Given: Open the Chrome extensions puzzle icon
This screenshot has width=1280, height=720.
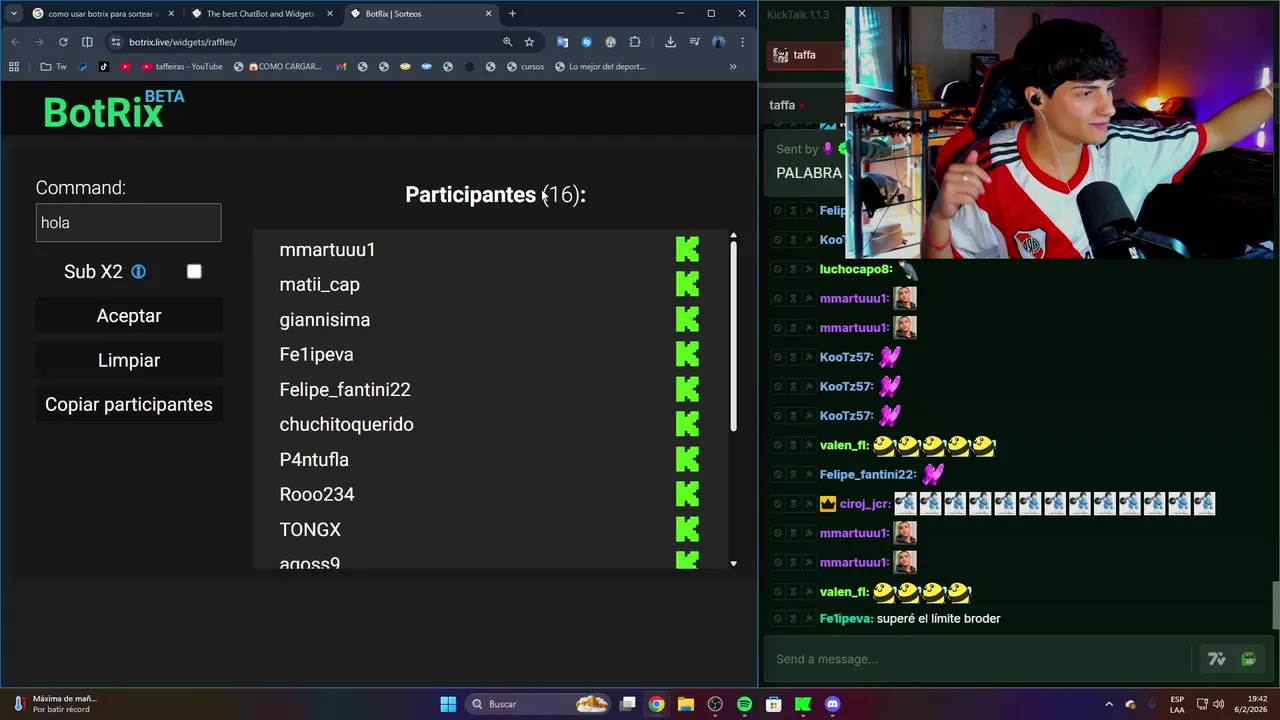Looking at the screenshot, I should 635,42.
